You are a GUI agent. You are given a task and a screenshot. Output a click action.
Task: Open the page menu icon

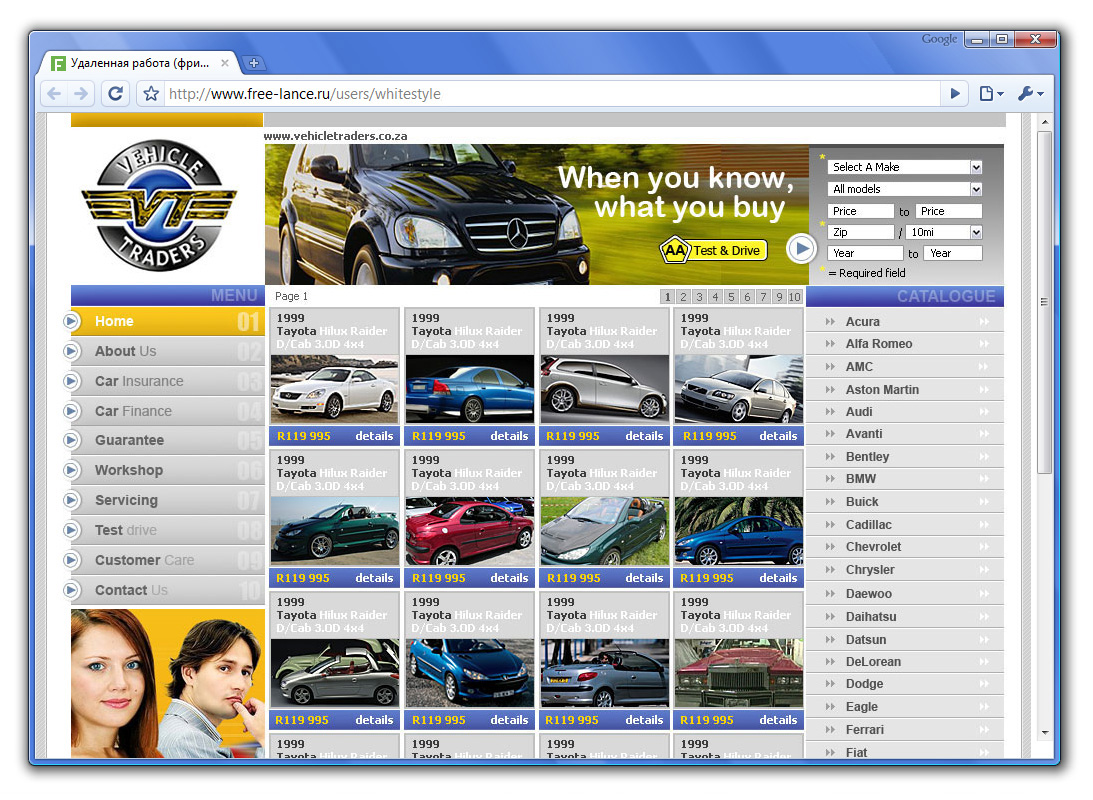(x=991, y=93)
